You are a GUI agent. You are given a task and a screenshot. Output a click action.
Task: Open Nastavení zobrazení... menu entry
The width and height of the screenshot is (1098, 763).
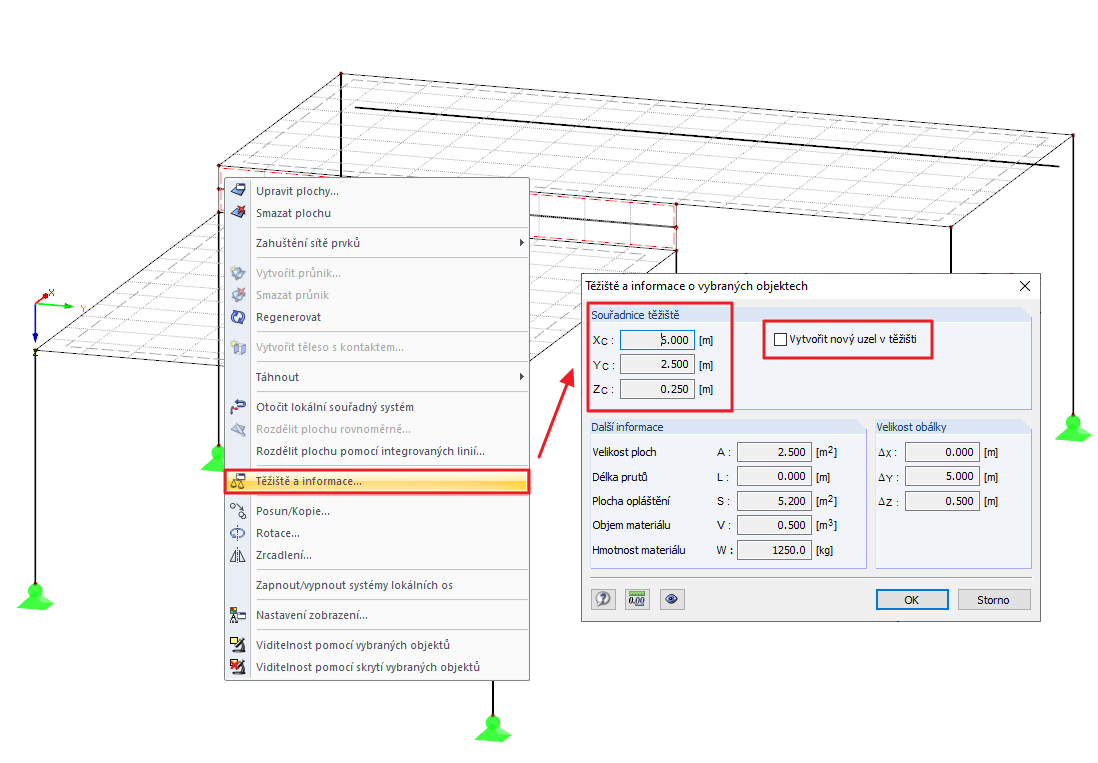click(377, 615)
